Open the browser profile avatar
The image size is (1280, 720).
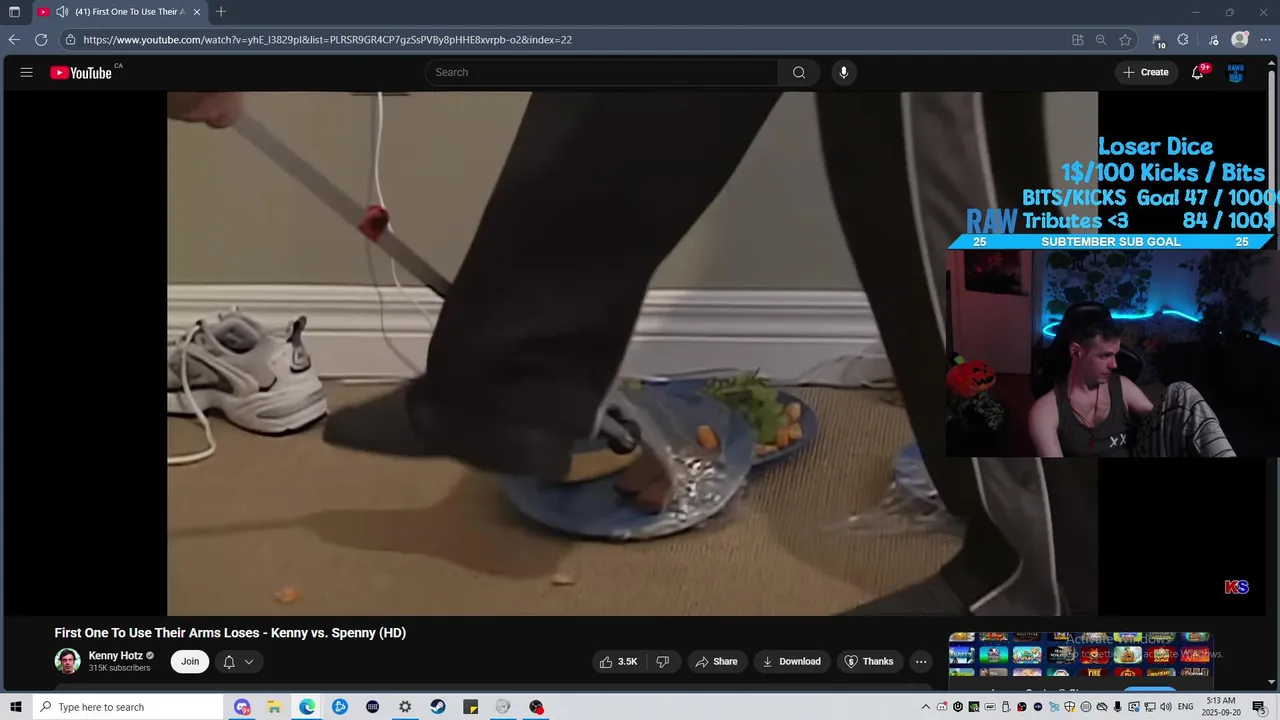click(x=1240, y=40)
